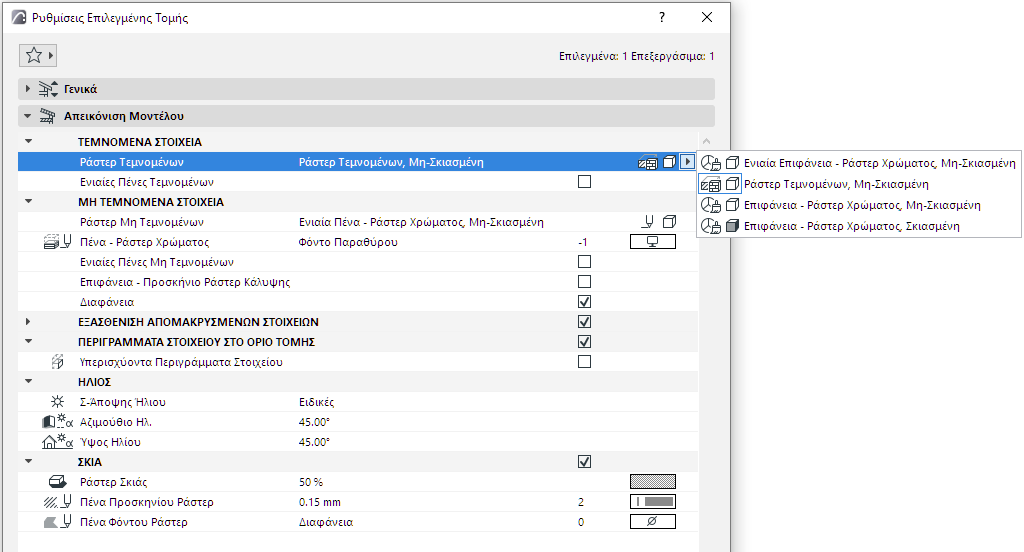Select the Ράστερ Μη Τεμνομένων row label
The height and width of the screenshot is (552, 1024).
(x=142, y=222)
